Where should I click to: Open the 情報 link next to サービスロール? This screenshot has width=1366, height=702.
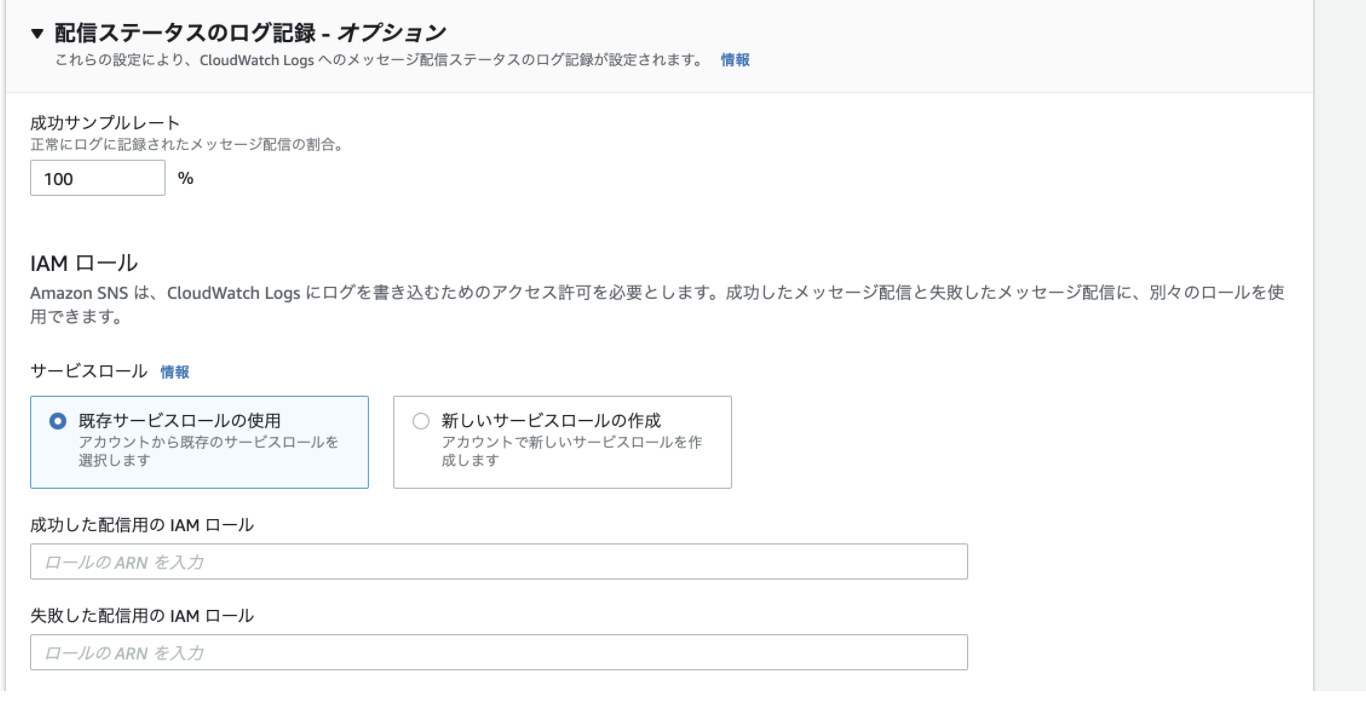coord(175,372)
